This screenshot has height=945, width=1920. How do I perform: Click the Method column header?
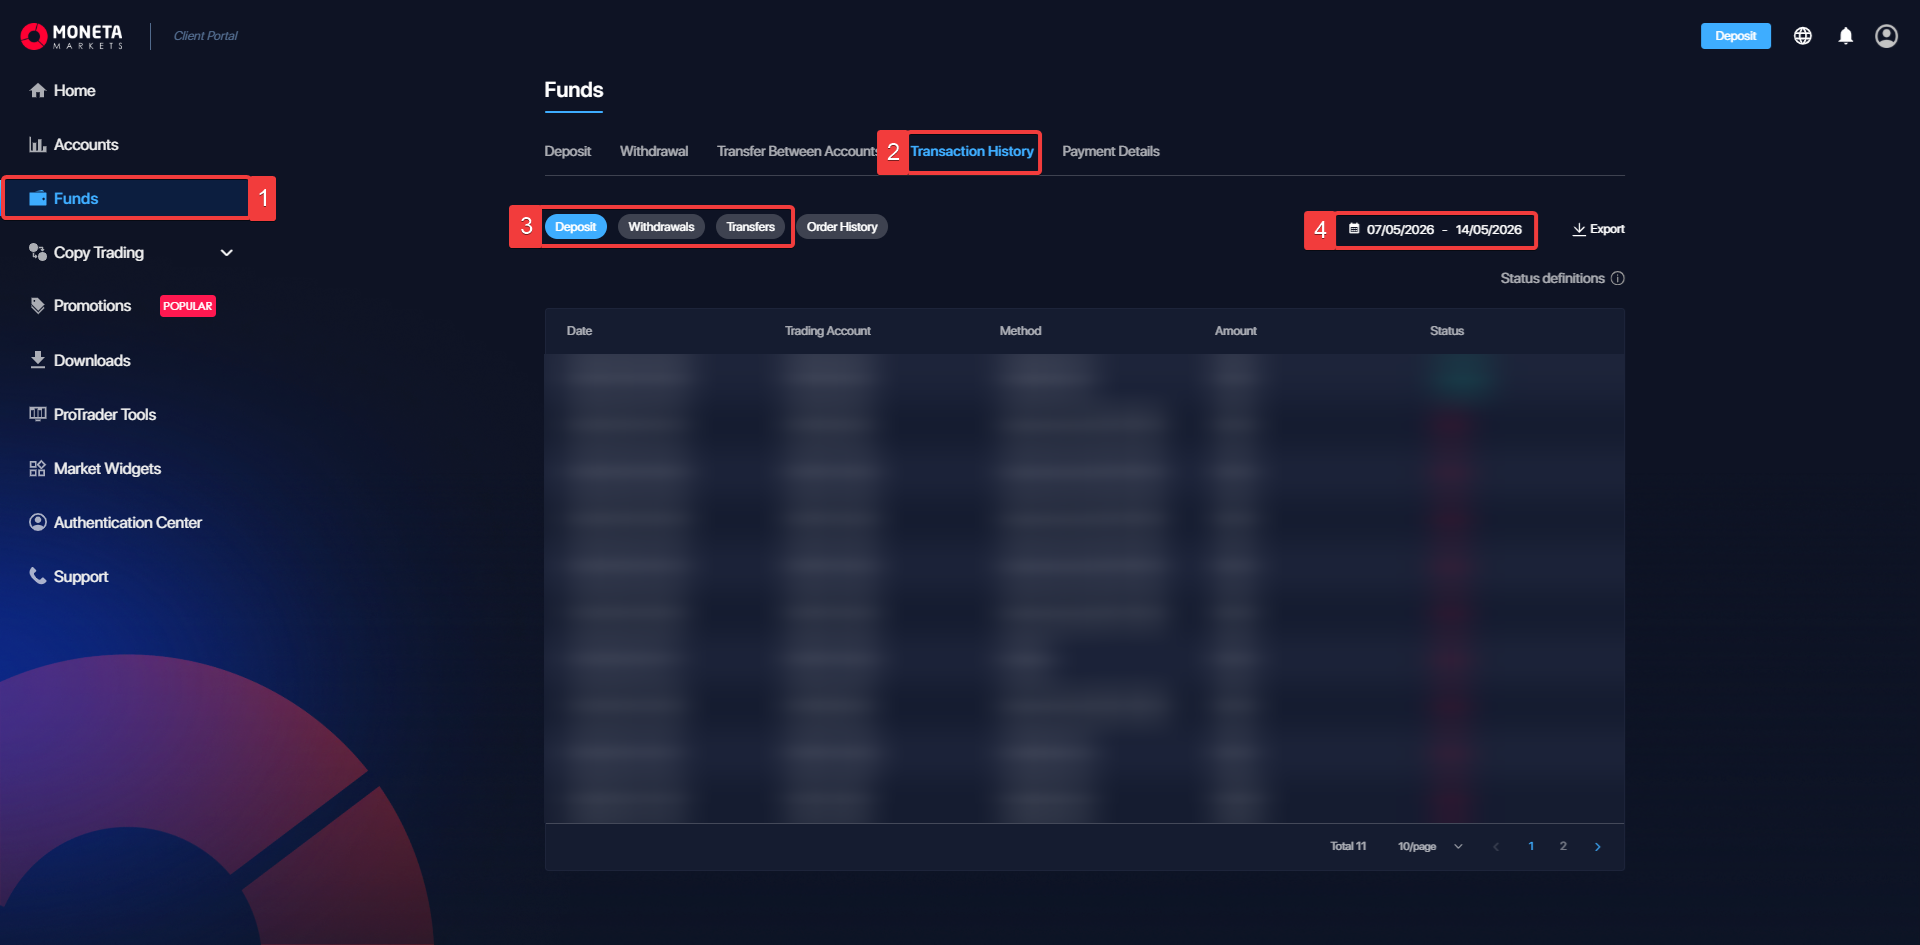[x=1020, y=331]
